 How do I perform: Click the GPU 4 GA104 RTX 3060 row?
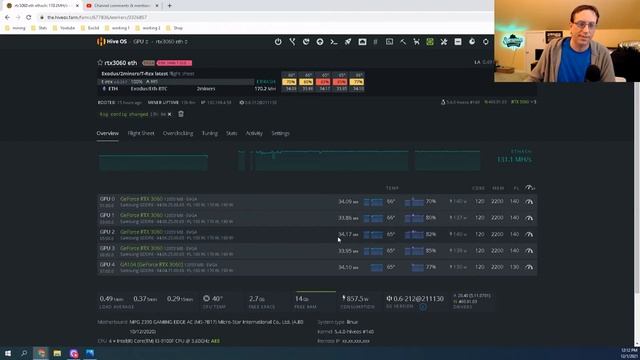click(x=317, y=267)
